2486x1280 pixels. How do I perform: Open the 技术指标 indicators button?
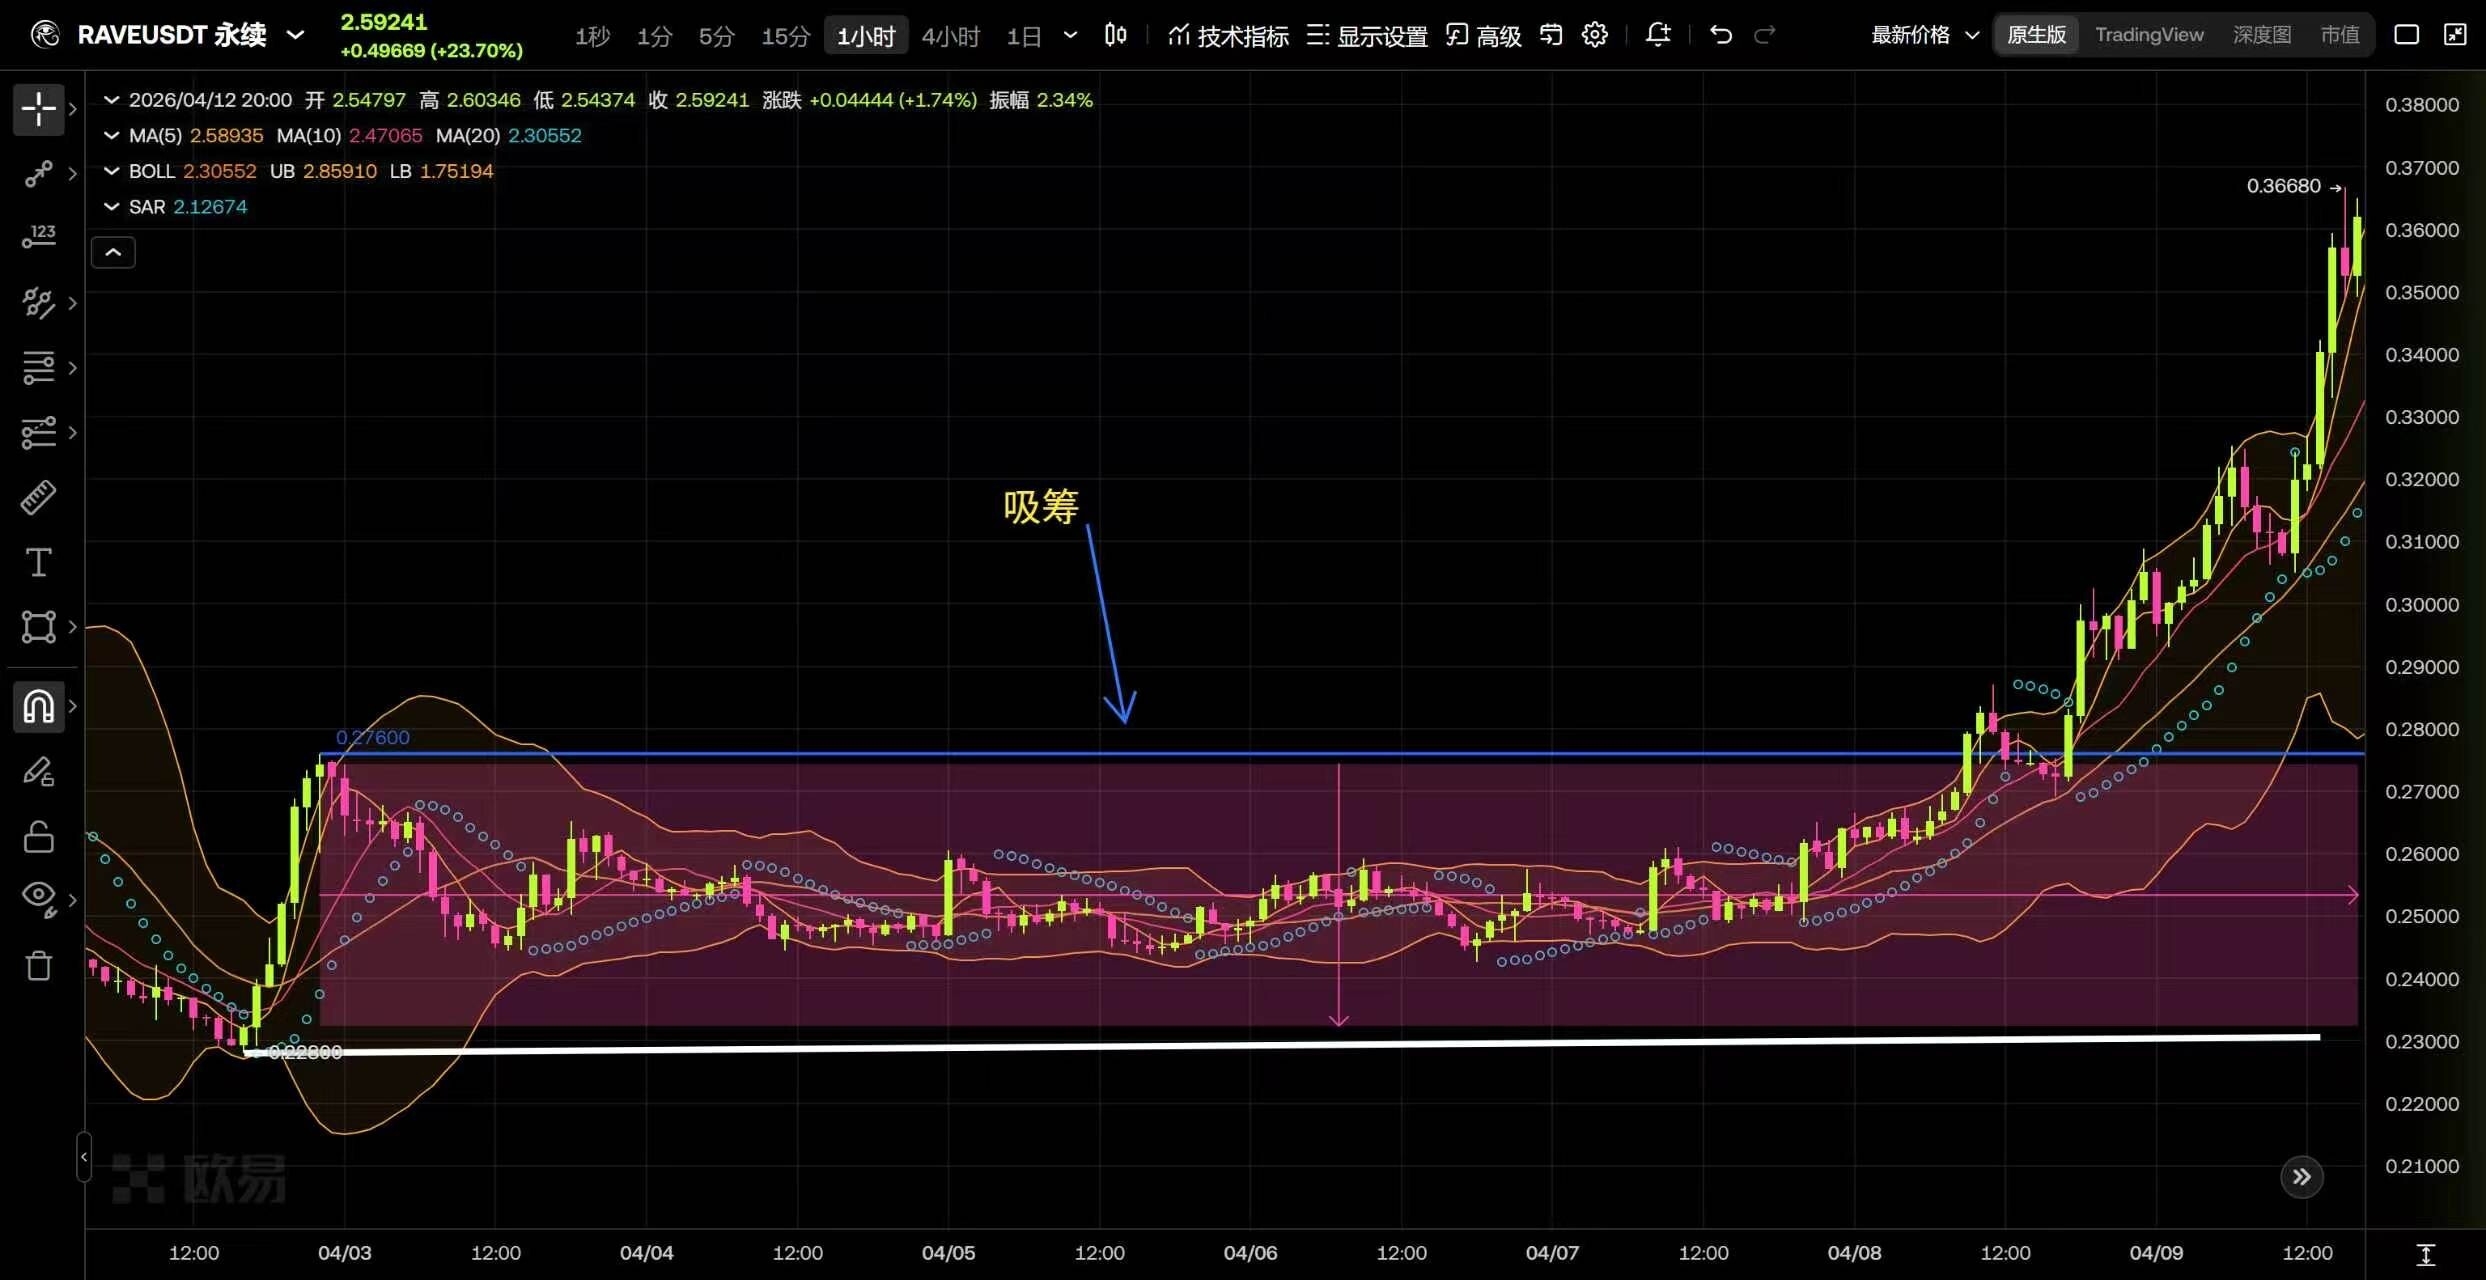click(x=1228, y=36)
